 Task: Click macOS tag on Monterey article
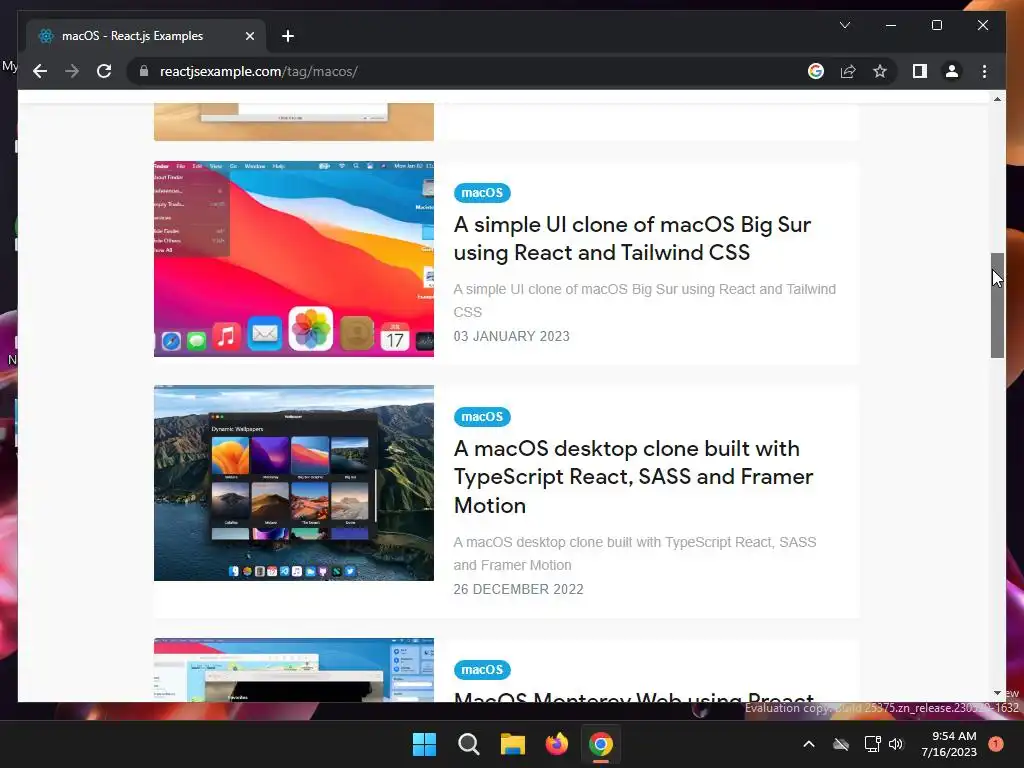[x=482, y=669]
